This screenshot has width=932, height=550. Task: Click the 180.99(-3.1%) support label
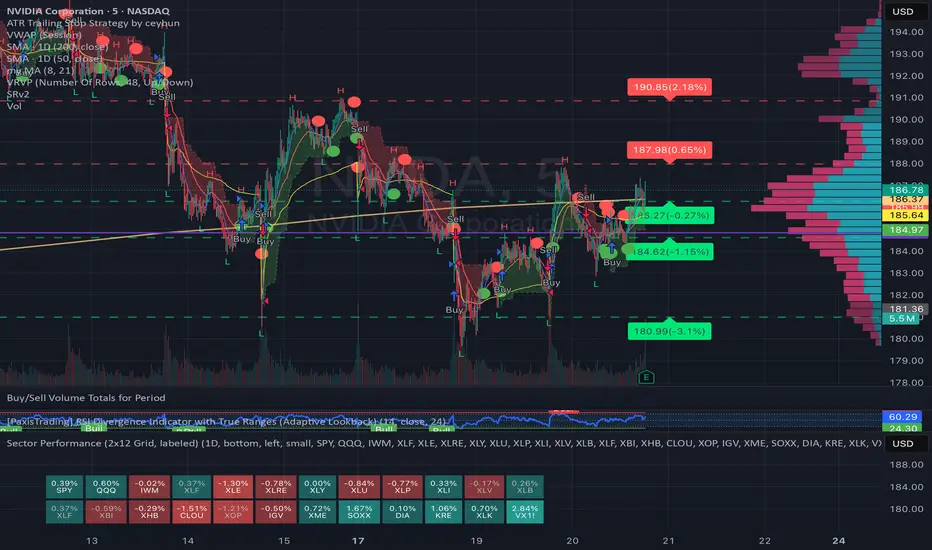[670, 331]
